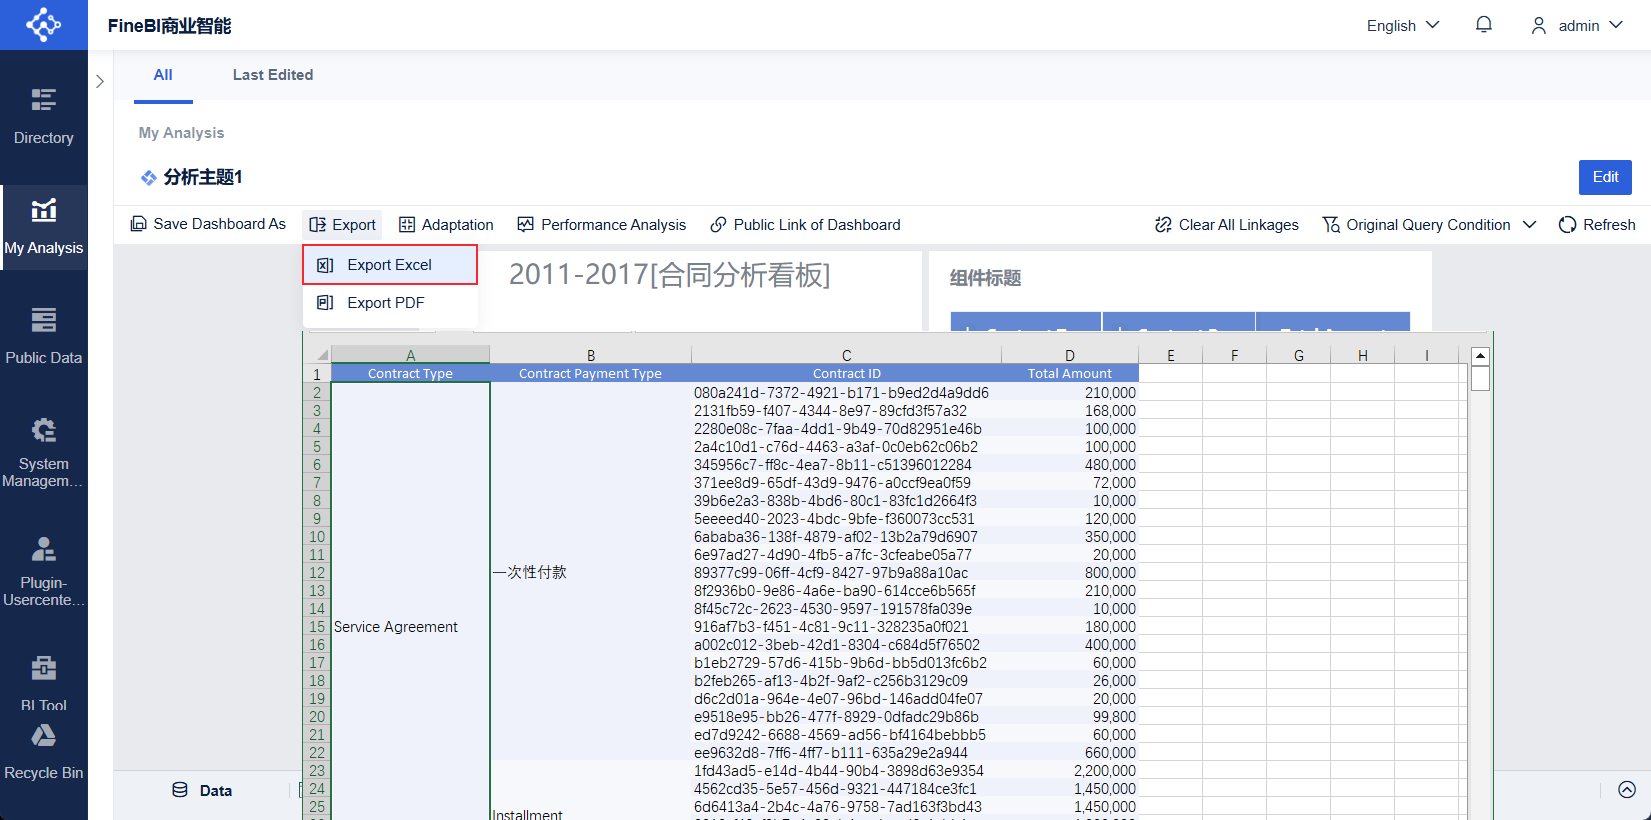Select column C header in the spreadsheet
Screen dimensions: 1651x820
847,355
